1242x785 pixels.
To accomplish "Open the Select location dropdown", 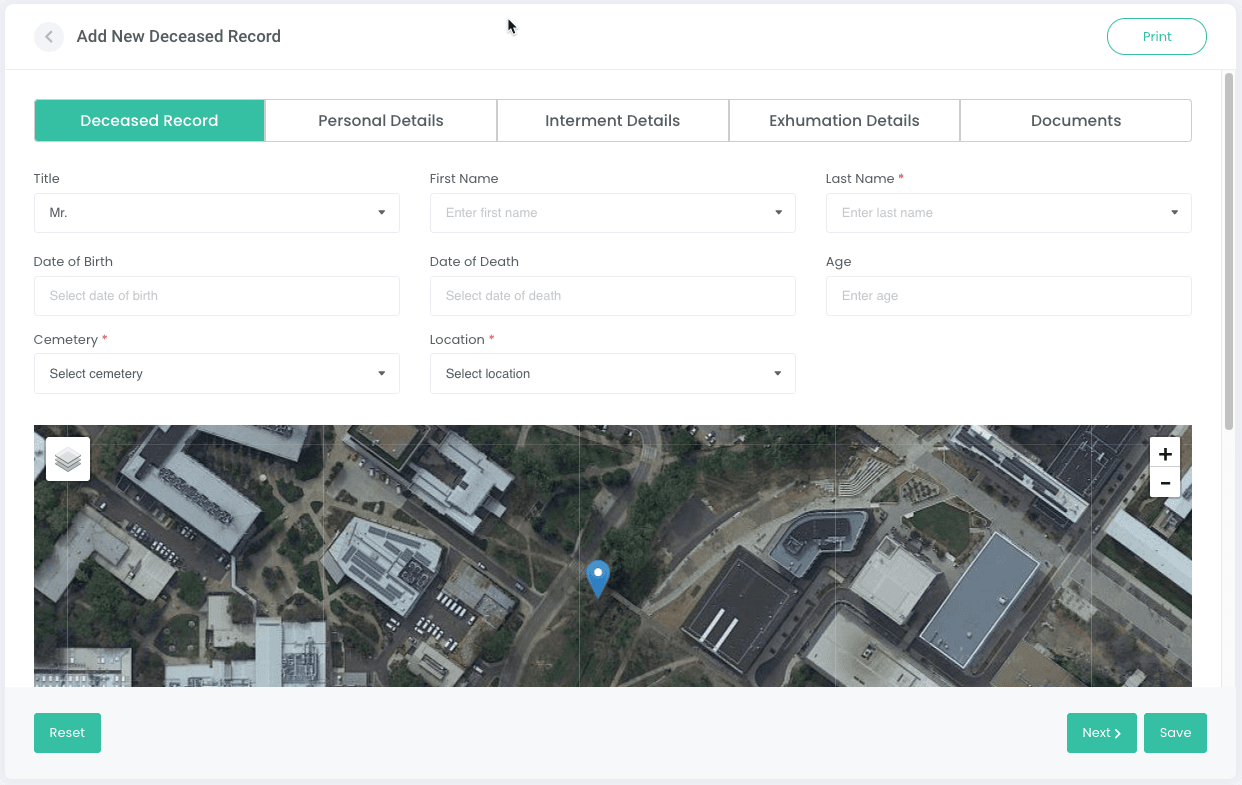I will (612, 374).
